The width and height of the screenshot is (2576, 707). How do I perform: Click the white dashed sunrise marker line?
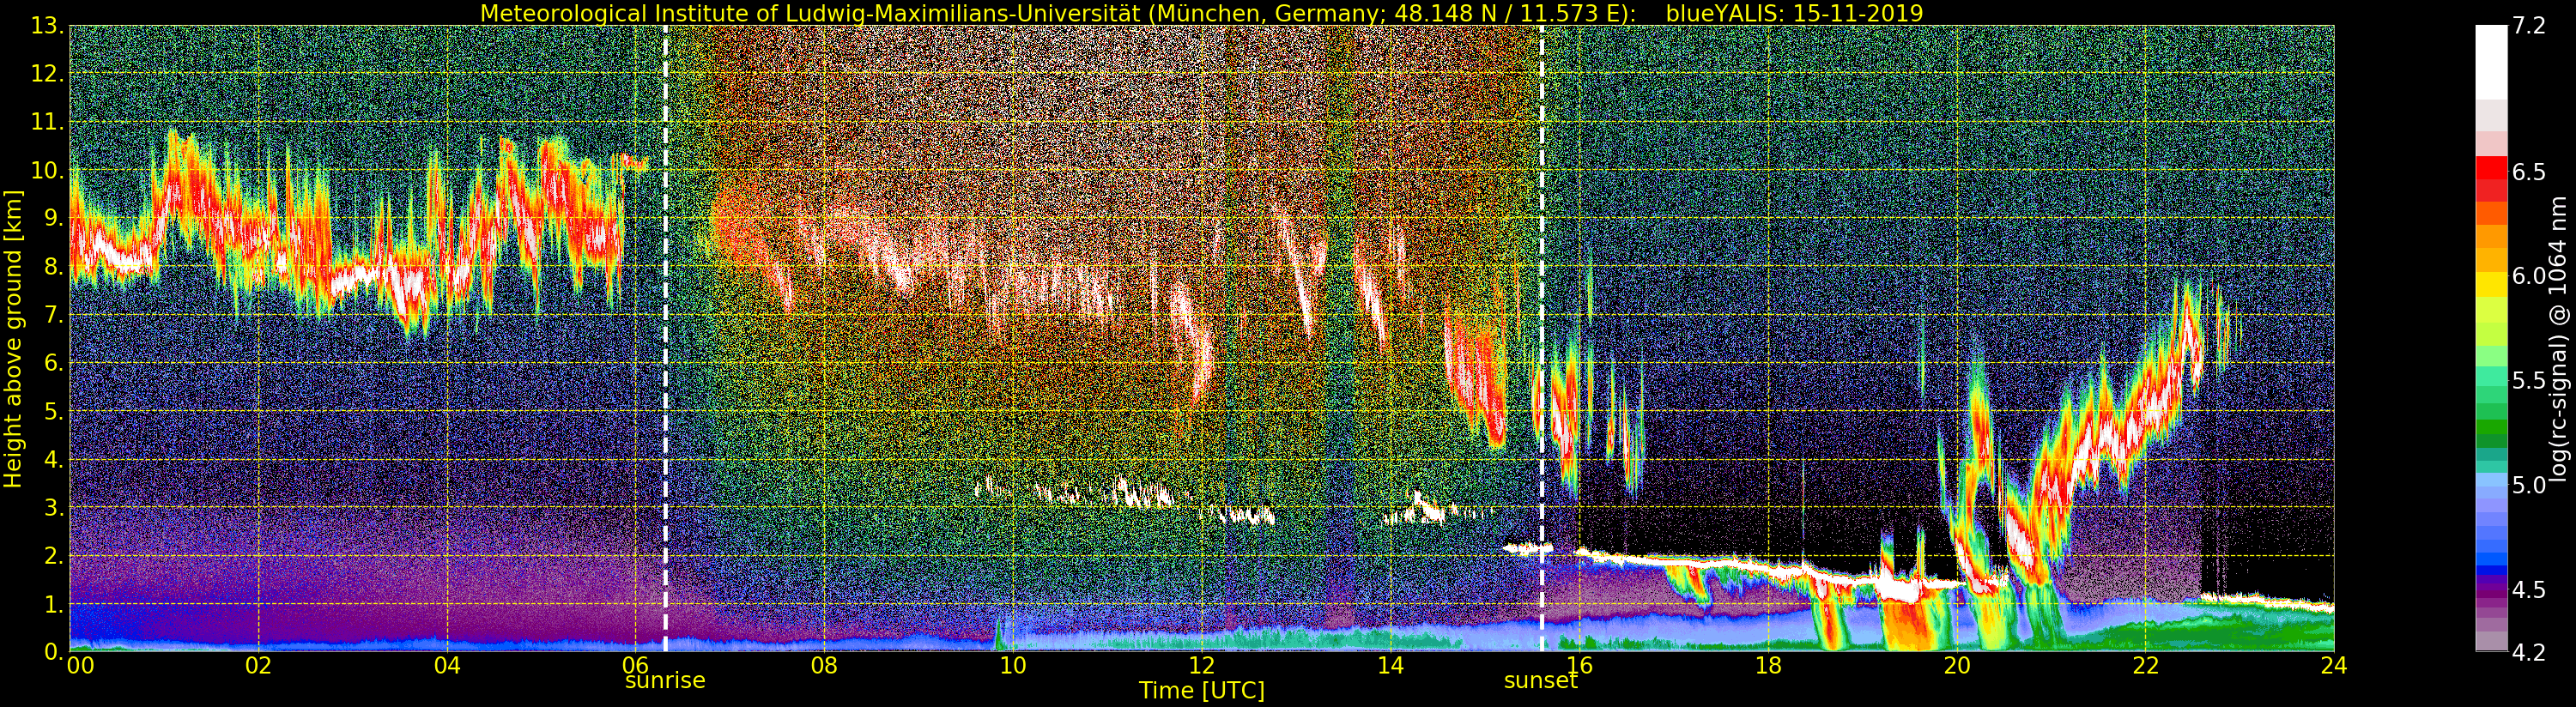(665, 339)
